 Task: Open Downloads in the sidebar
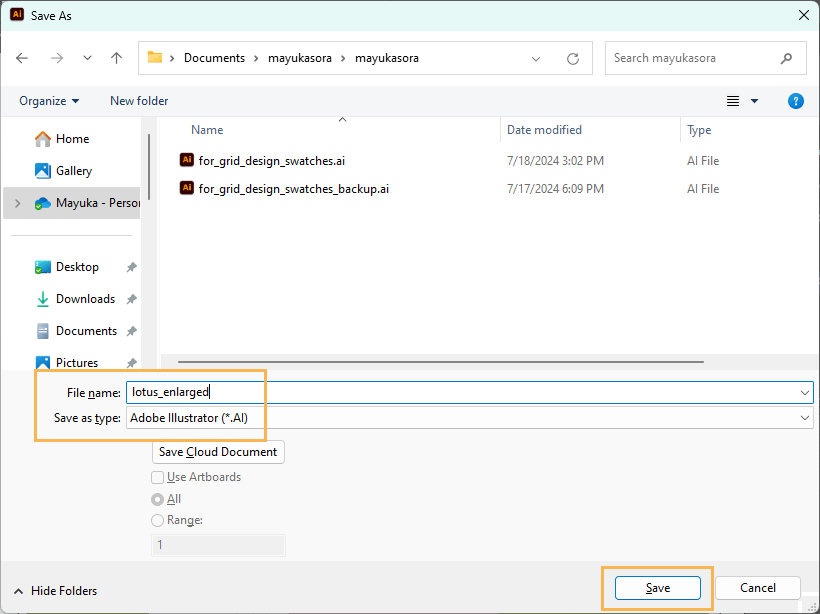[85, 299]
